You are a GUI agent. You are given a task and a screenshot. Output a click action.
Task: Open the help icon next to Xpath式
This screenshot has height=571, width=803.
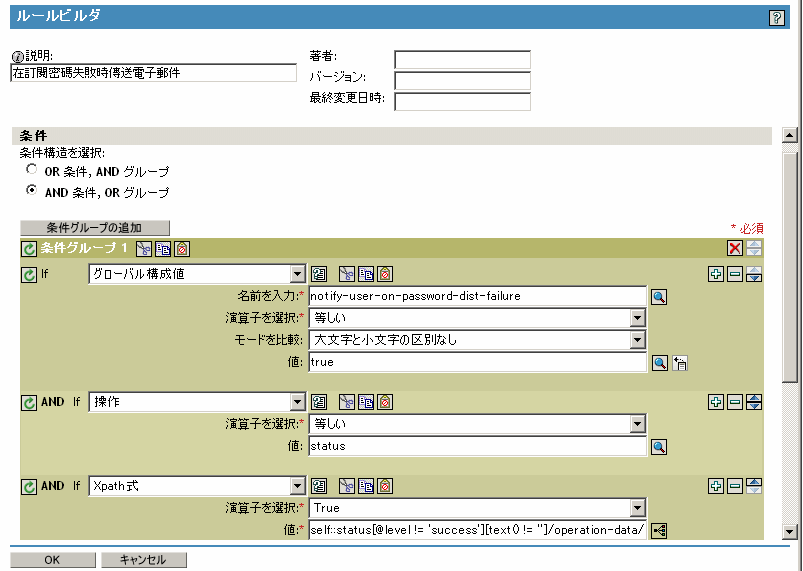pos(319,486)
